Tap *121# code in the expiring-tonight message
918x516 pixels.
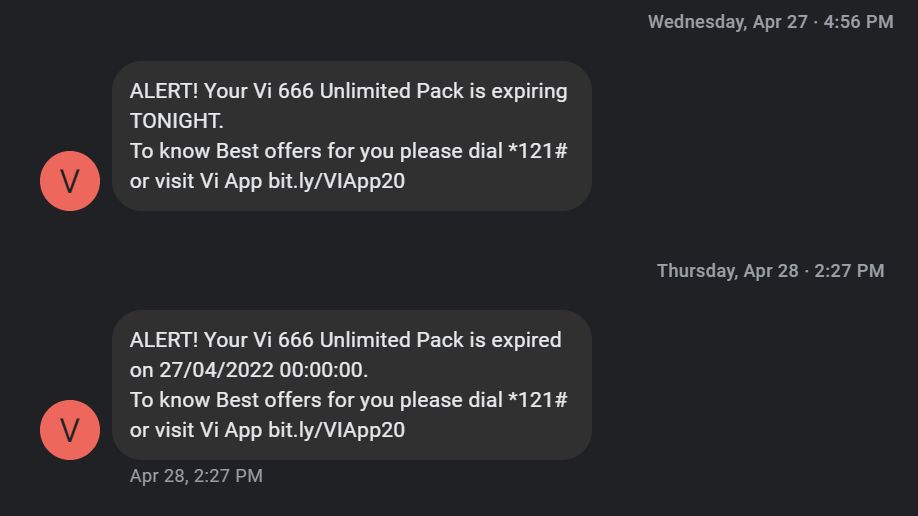[538, 151]
